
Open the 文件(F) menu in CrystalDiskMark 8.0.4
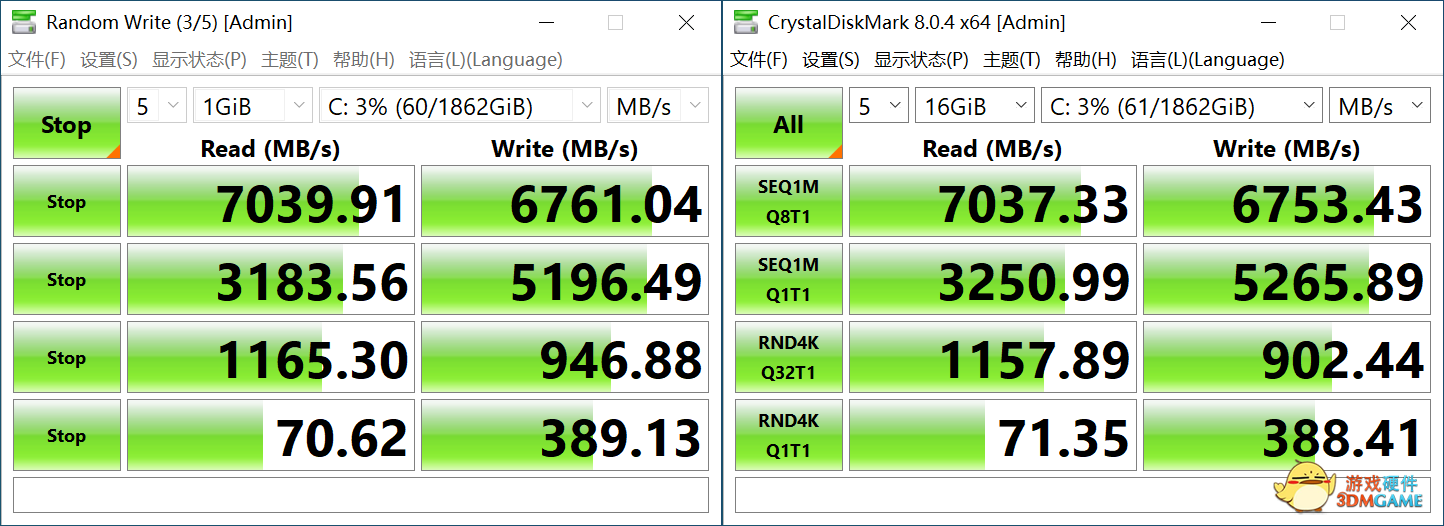point(759,60)
